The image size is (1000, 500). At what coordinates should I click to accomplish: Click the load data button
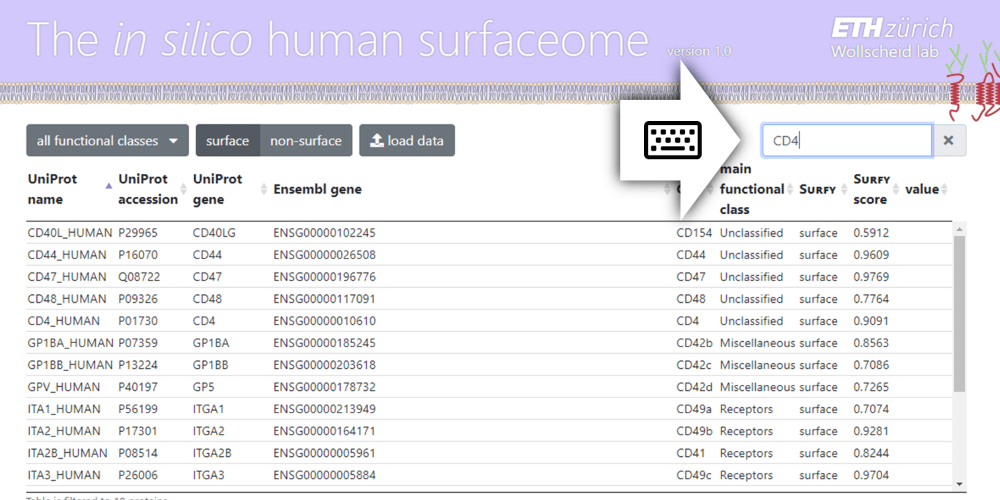point(407,140)
